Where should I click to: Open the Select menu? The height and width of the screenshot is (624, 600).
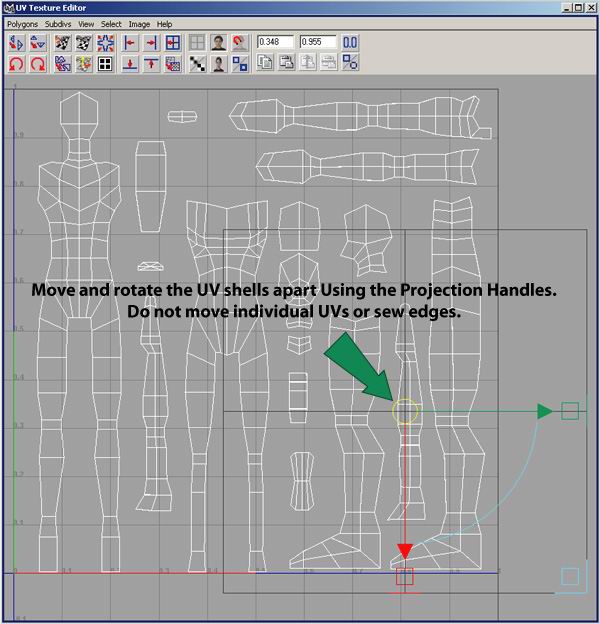113,23
